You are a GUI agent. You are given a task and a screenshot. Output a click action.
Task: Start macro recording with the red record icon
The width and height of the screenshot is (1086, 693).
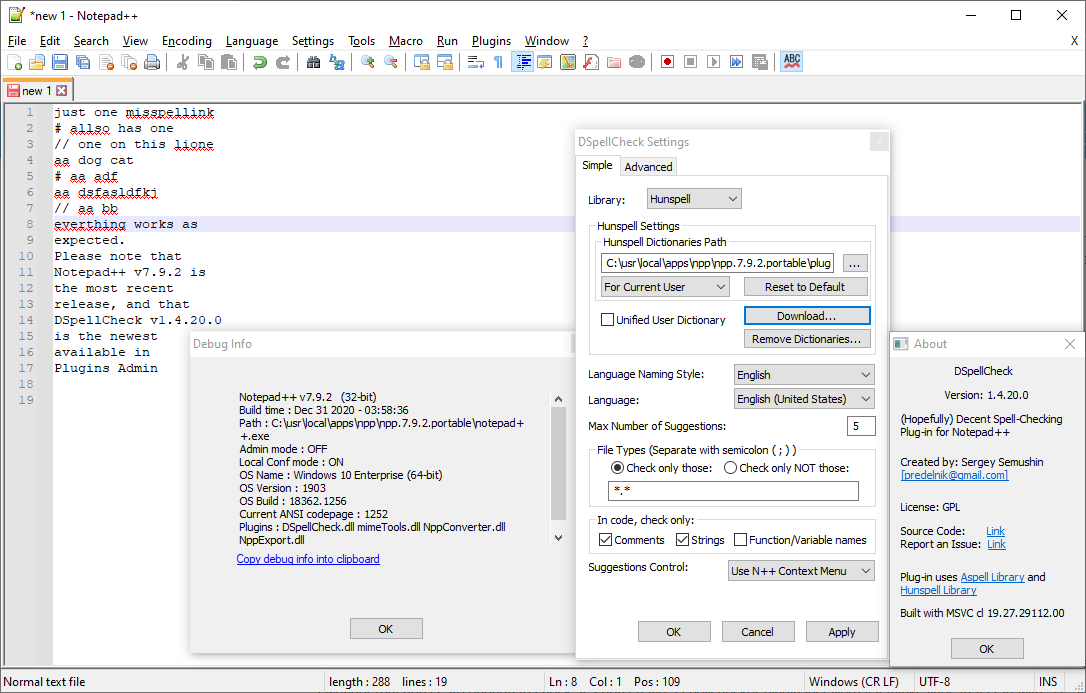(666, 61)
